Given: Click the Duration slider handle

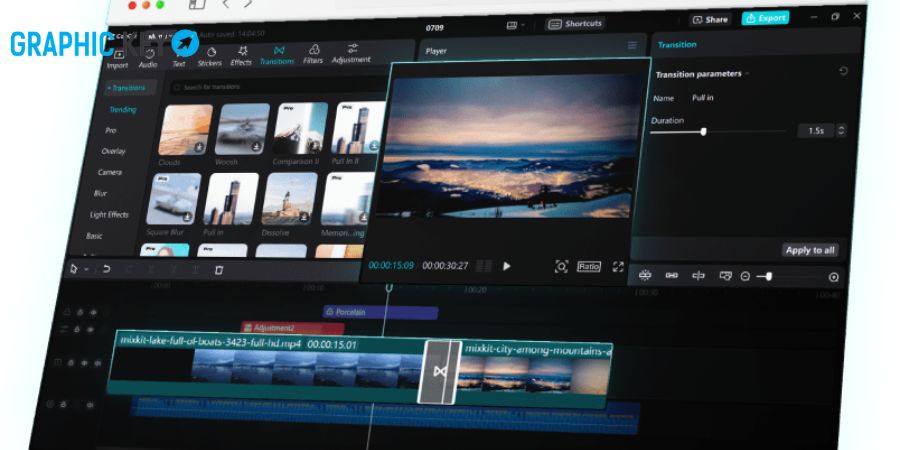Looking at the screenshot, I should [x=704, y=131].
